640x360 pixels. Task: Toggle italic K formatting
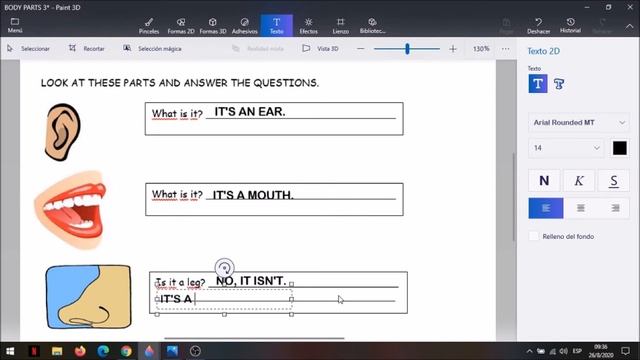tap(579, 181)
